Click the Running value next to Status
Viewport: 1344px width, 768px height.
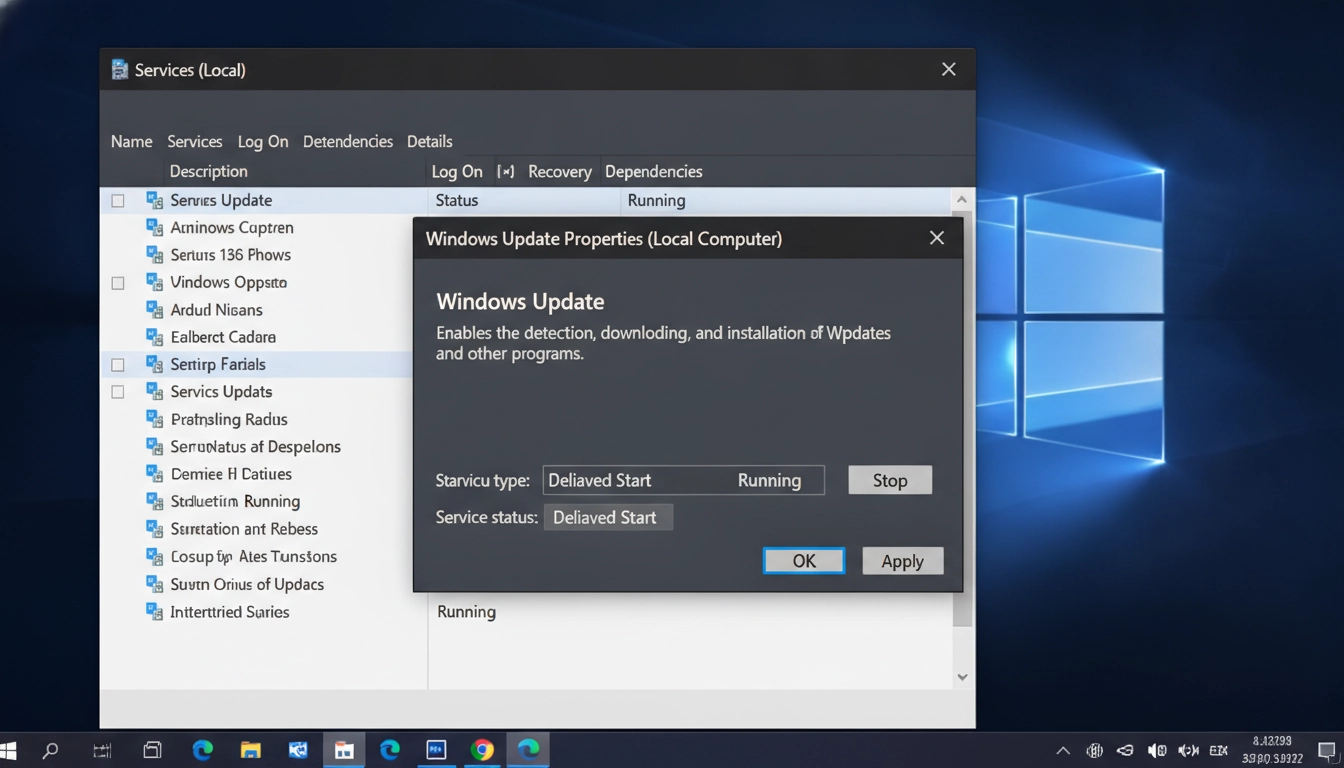pos(656,200)
